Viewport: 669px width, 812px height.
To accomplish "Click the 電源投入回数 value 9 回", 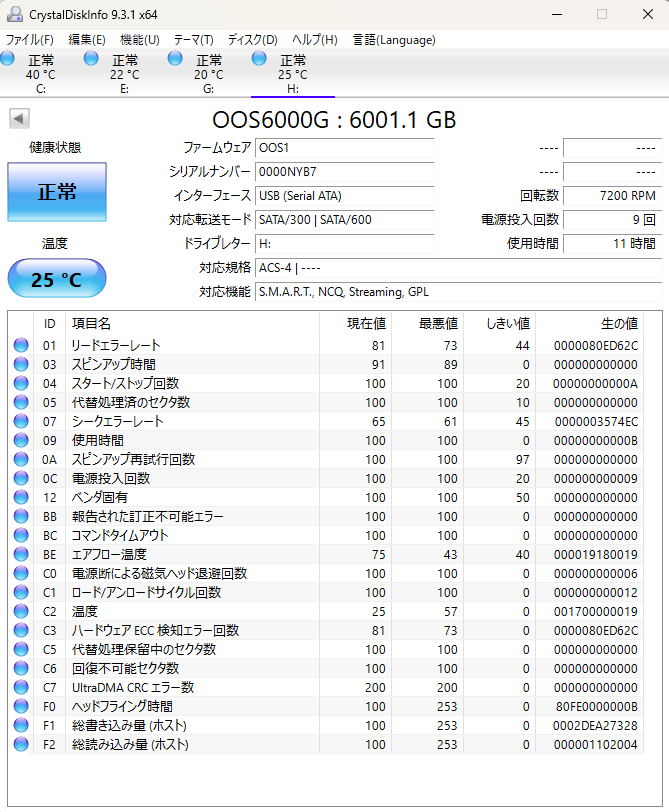I will (x=613, y=220).
